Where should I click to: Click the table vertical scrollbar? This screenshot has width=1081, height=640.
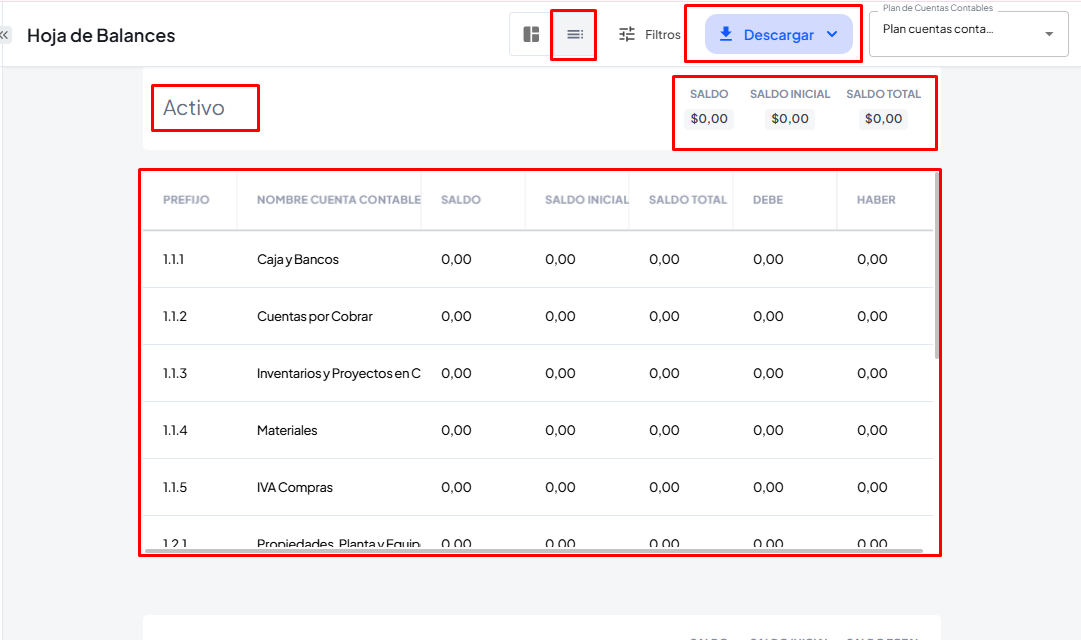936,266
